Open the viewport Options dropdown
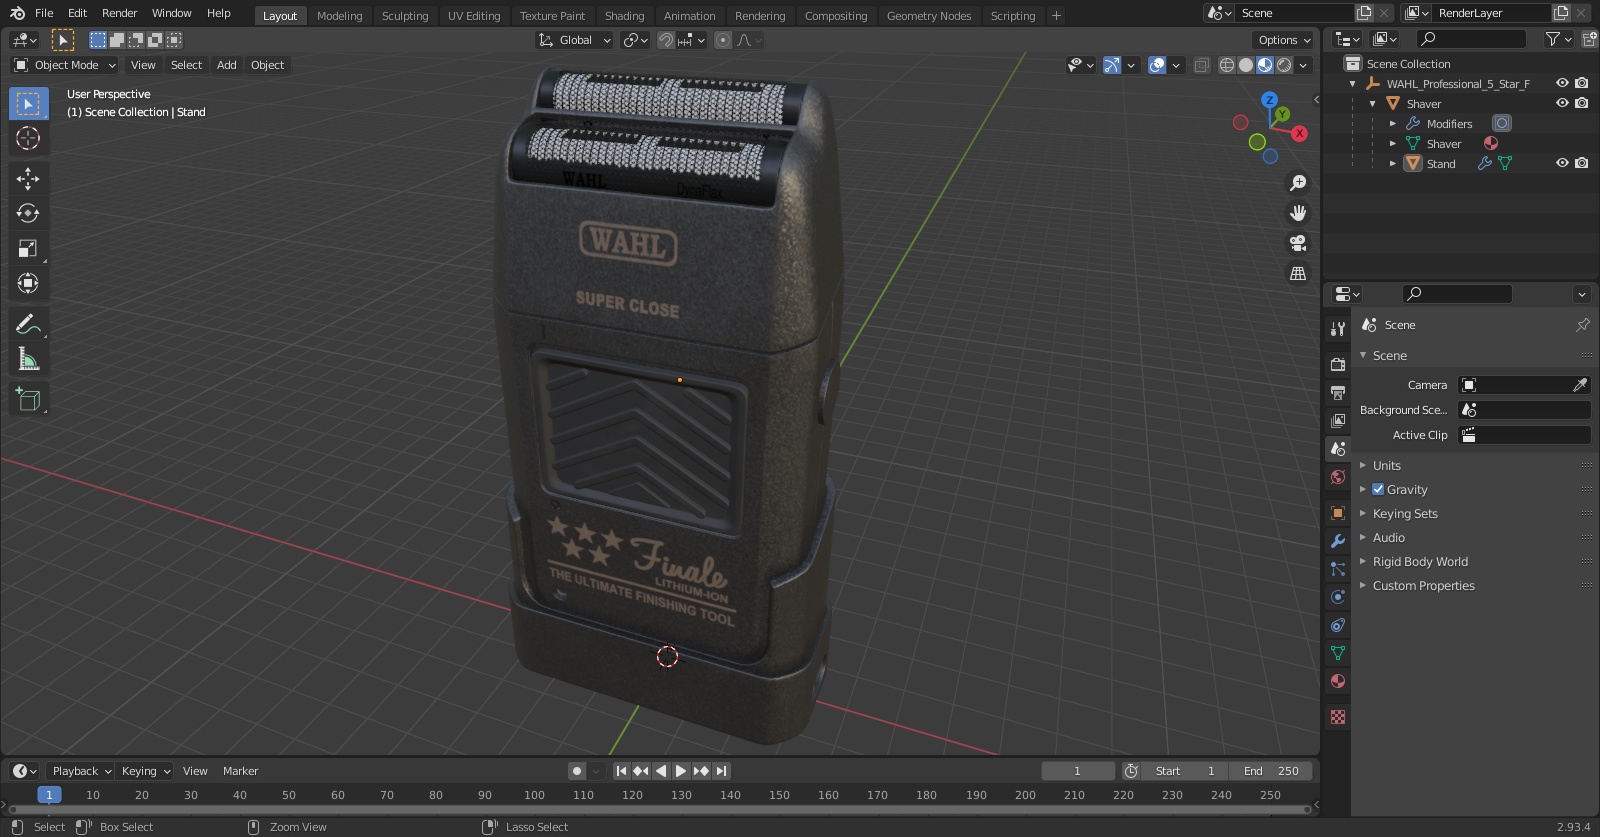The width and height of the screenshot is (1600, 837). (1283, 40)
